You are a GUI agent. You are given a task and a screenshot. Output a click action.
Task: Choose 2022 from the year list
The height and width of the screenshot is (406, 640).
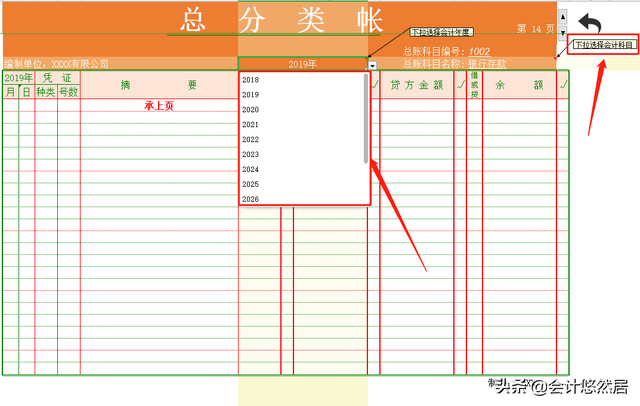[x=250, y=140]
